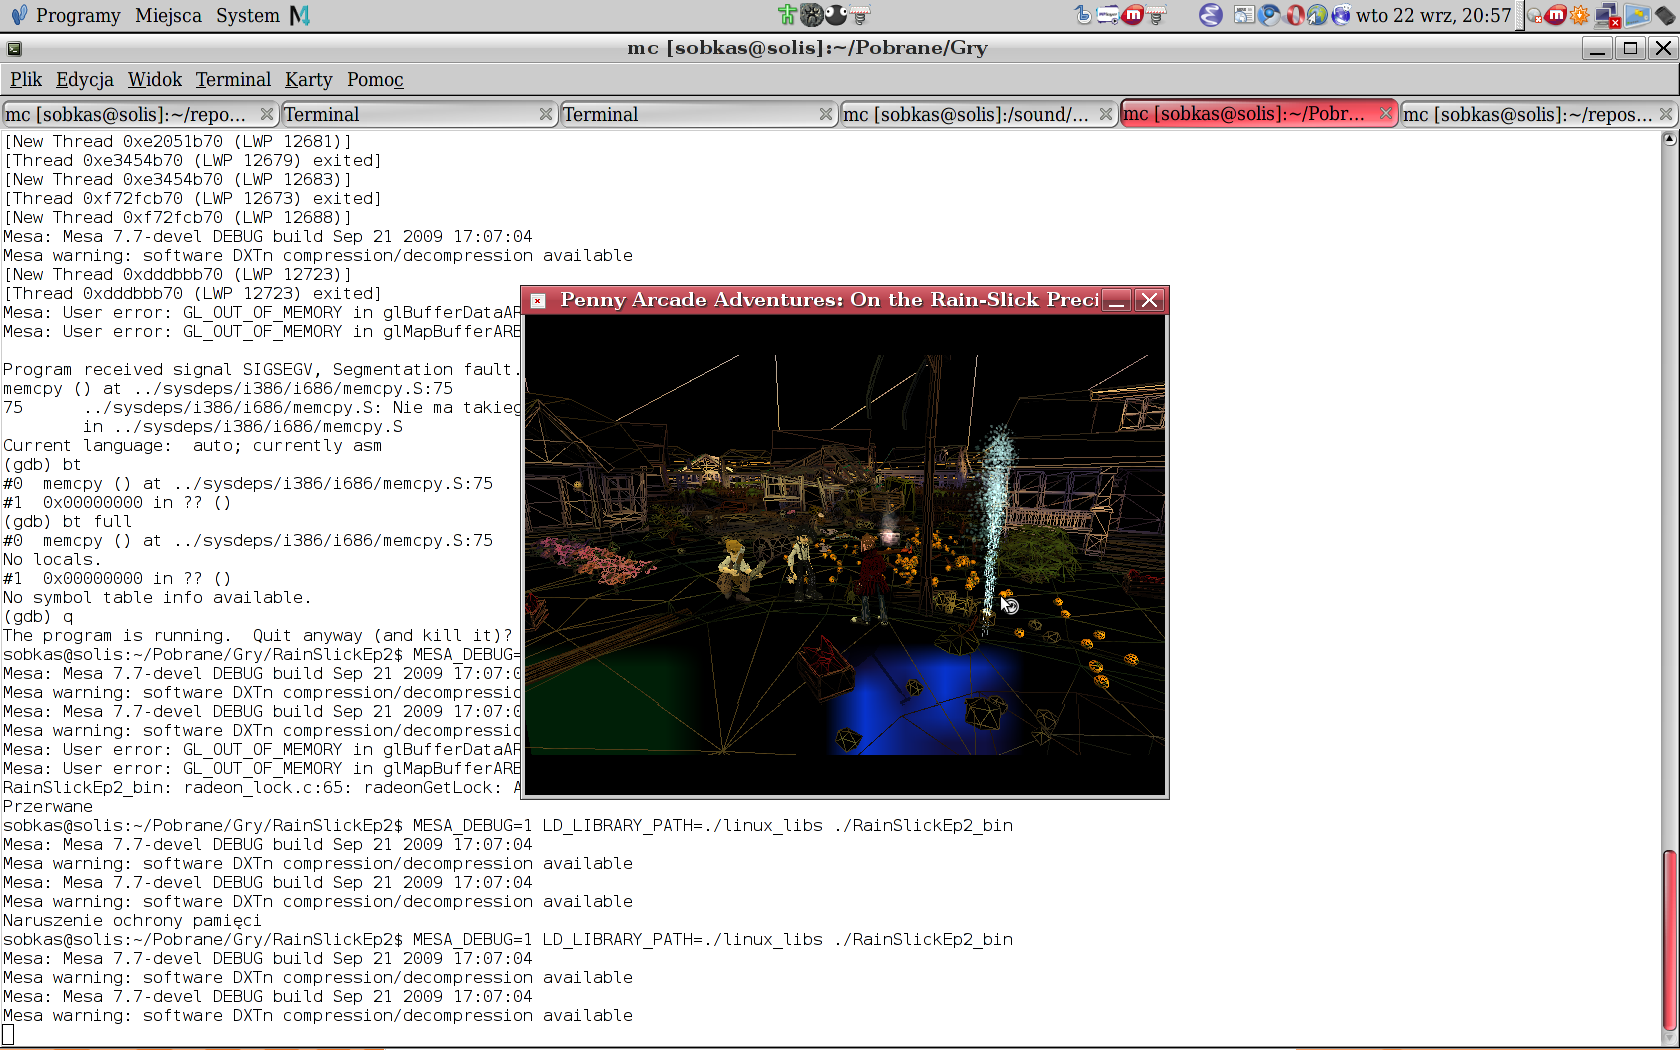This screenshot has width=1680, height=1050.
Task: Expand the System panel menu
Action: 247,15
